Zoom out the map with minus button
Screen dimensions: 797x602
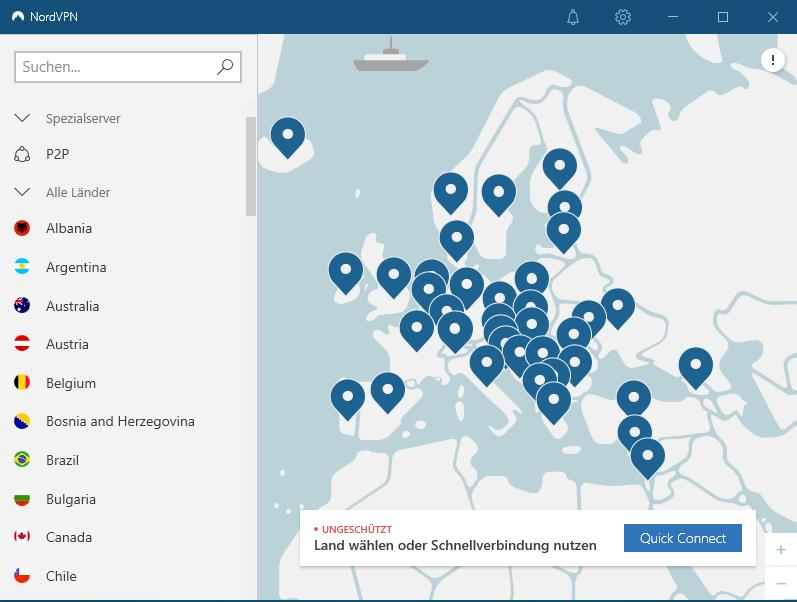tap(781, 583)
